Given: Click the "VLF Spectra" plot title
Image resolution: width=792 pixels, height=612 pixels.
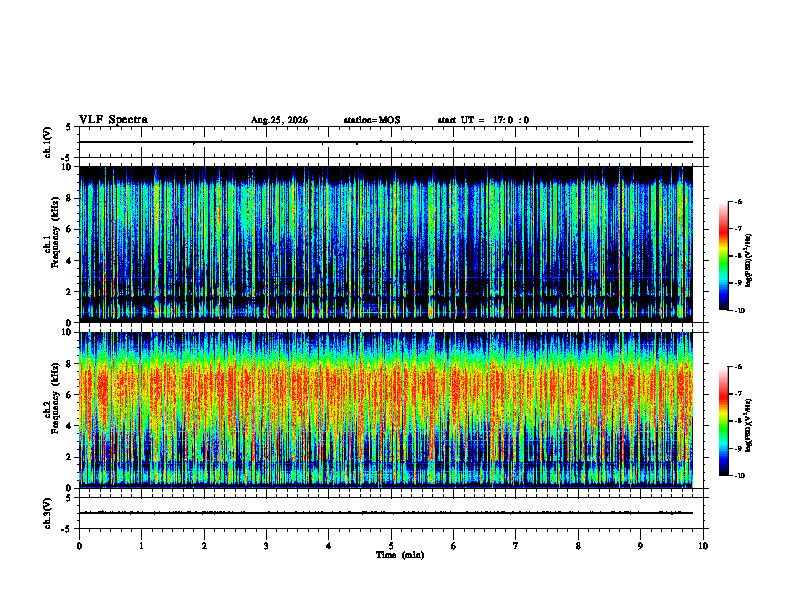Looking at the screenshot, I should (x=113, y=120).
